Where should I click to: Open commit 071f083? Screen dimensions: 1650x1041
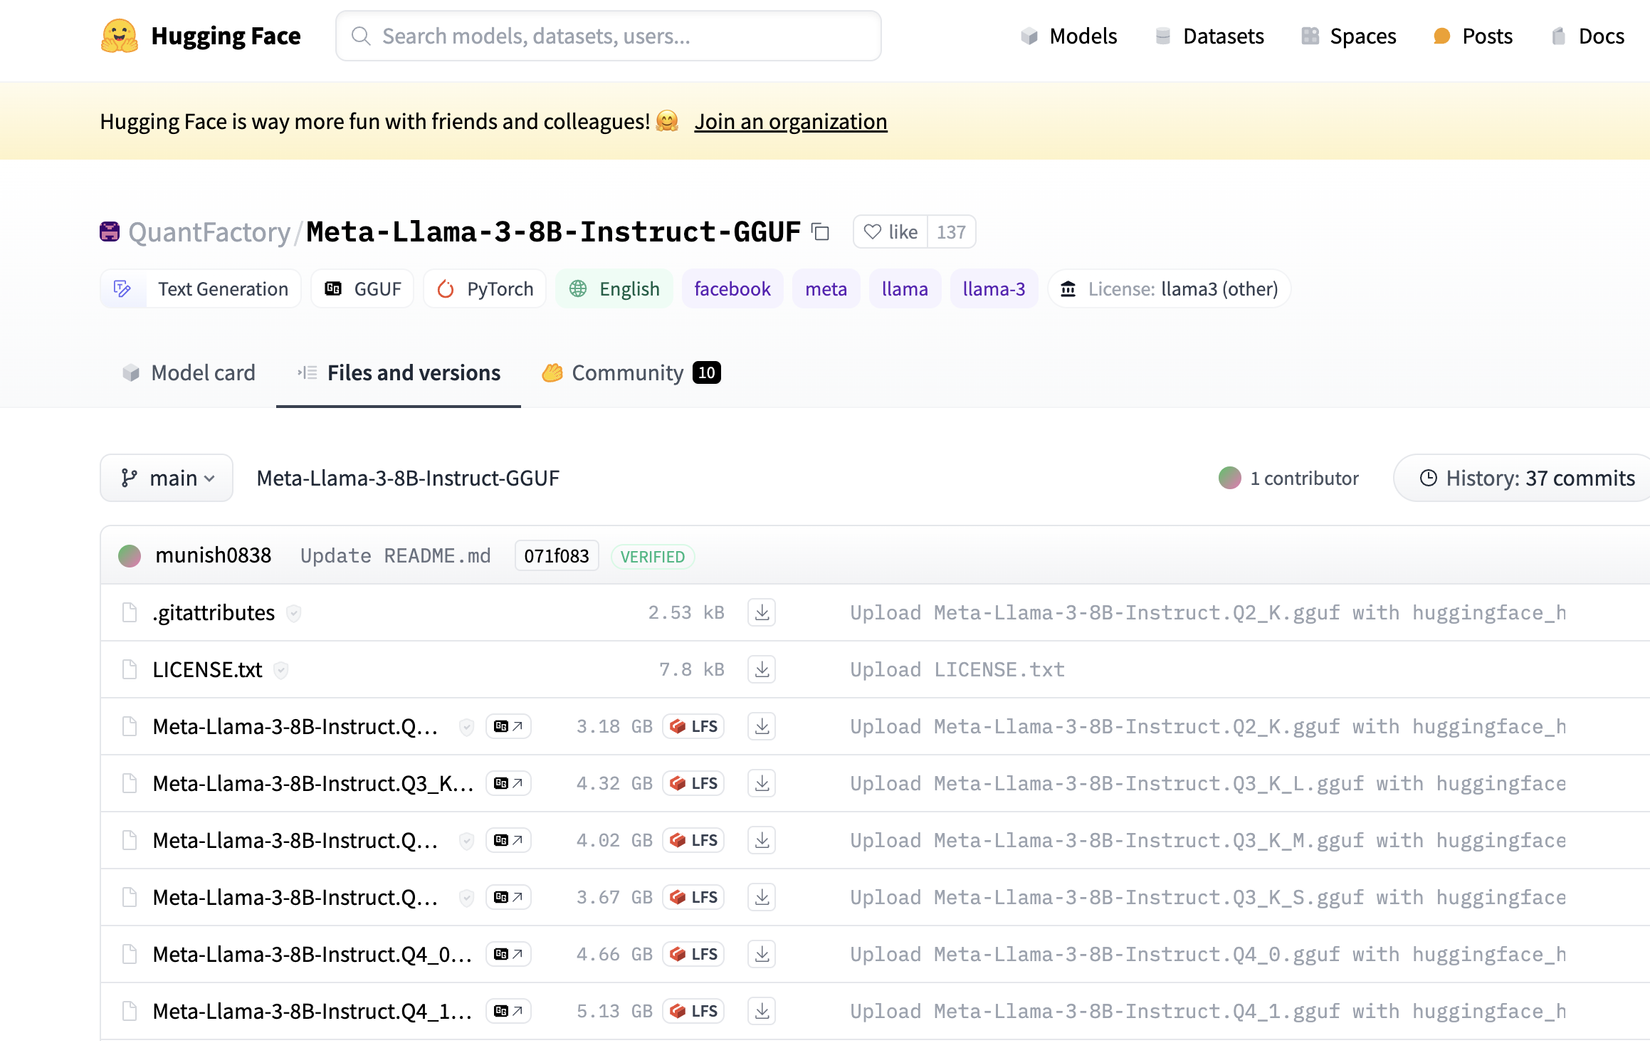[x=557, y=556]
